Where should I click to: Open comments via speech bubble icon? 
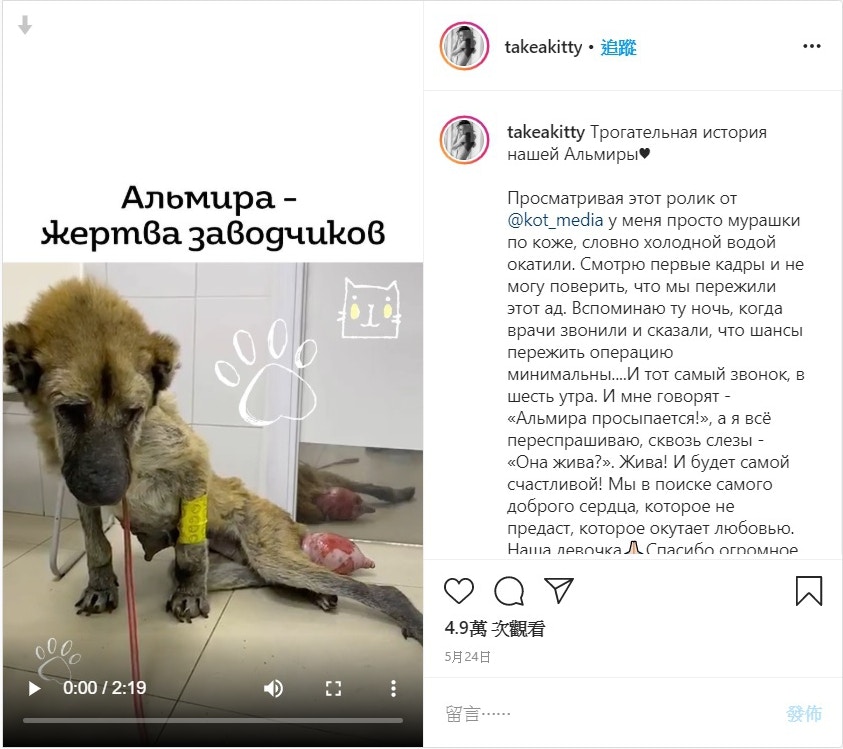pos(509,591)
